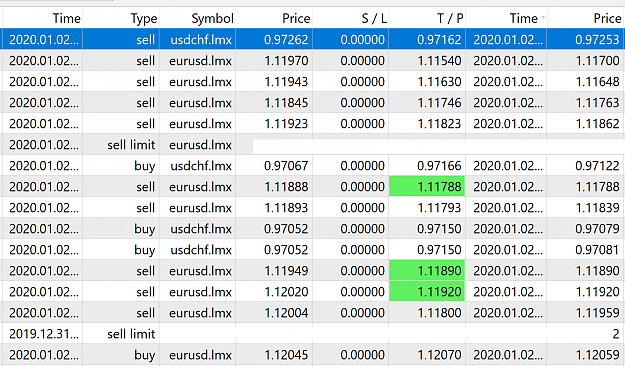625x367 pixels.
Task: Click close price 0.97081
Action: 597,250
